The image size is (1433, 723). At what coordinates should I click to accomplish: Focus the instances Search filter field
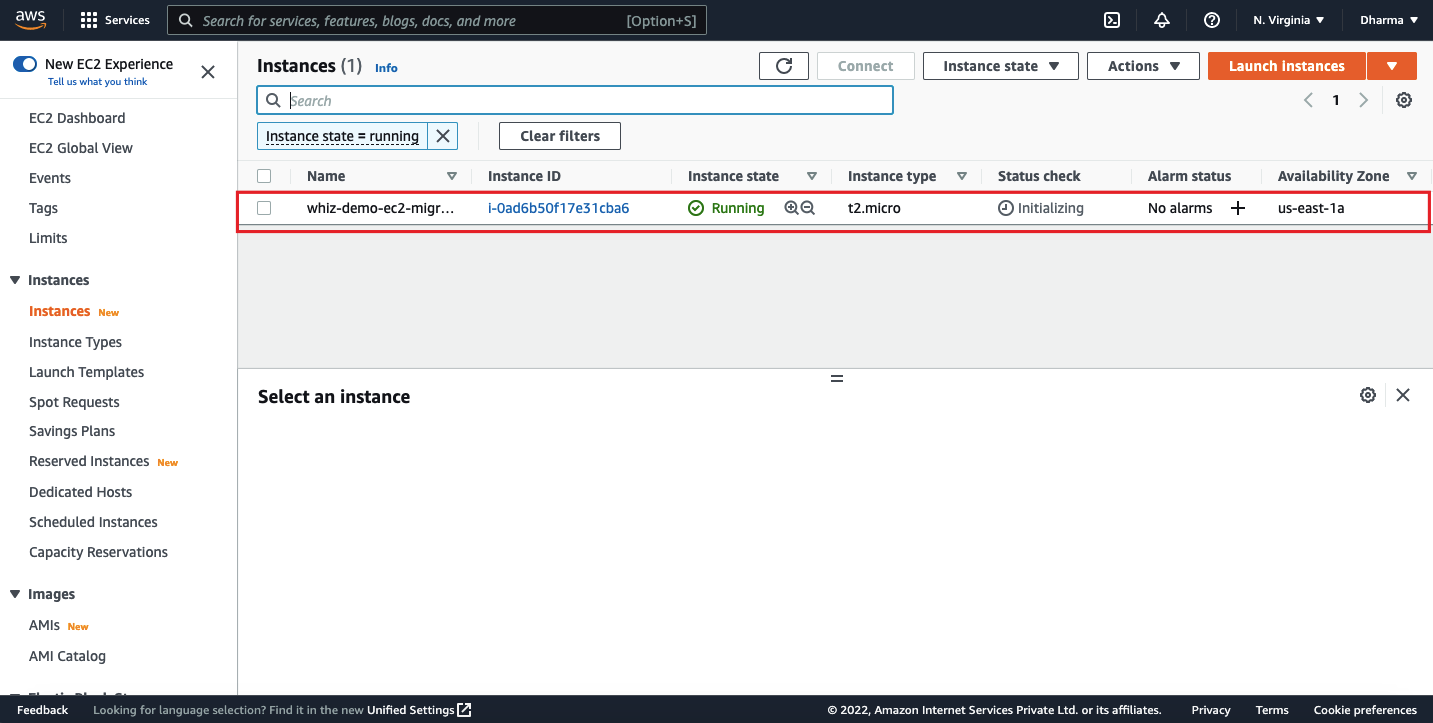click(x=575, y=100)
